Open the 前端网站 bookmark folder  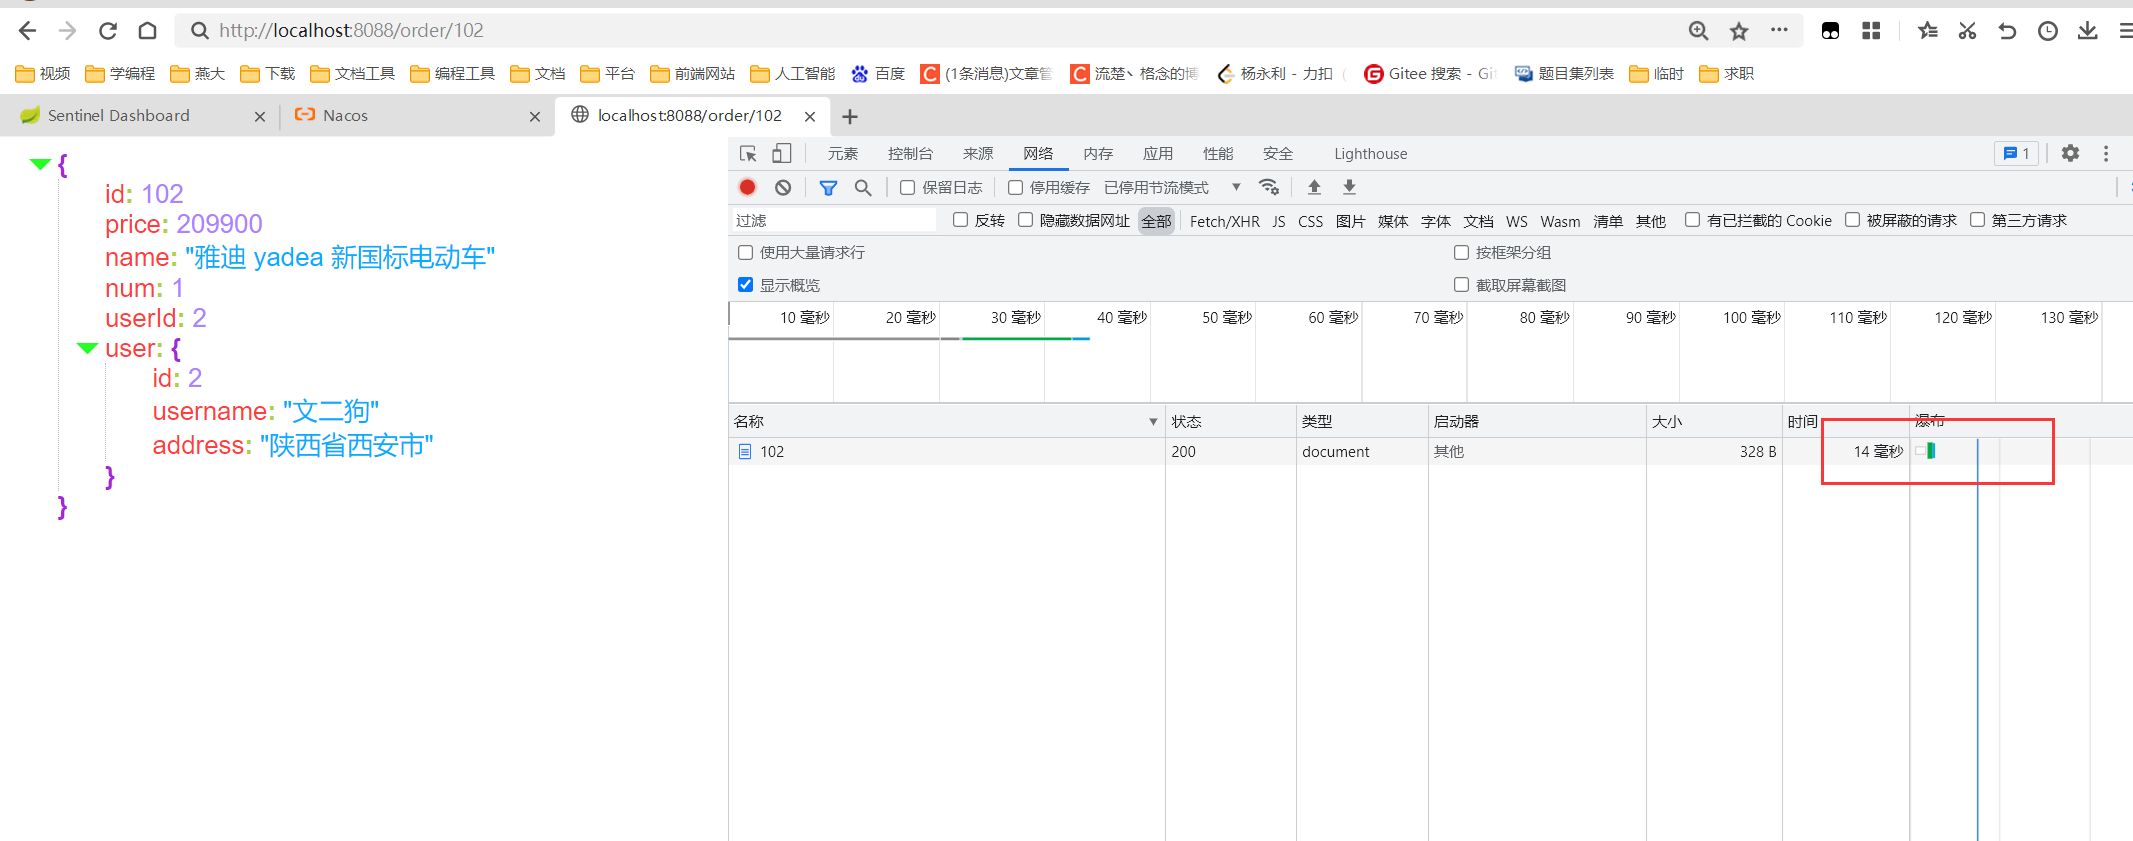(692, 74)
